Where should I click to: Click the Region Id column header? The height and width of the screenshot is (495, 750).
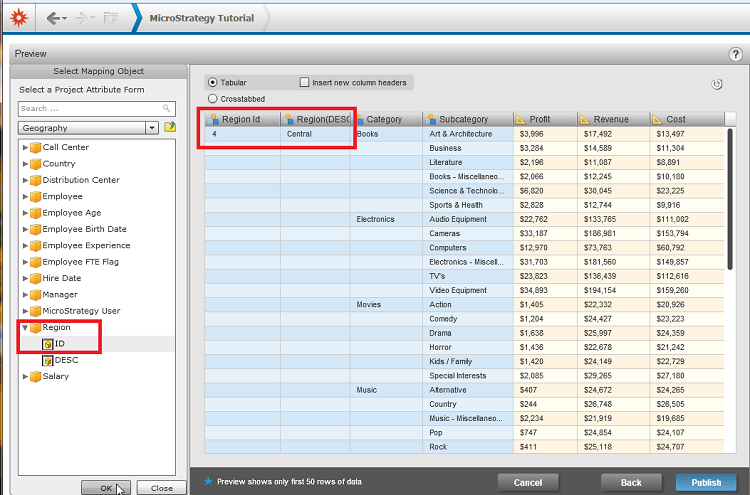243,119
